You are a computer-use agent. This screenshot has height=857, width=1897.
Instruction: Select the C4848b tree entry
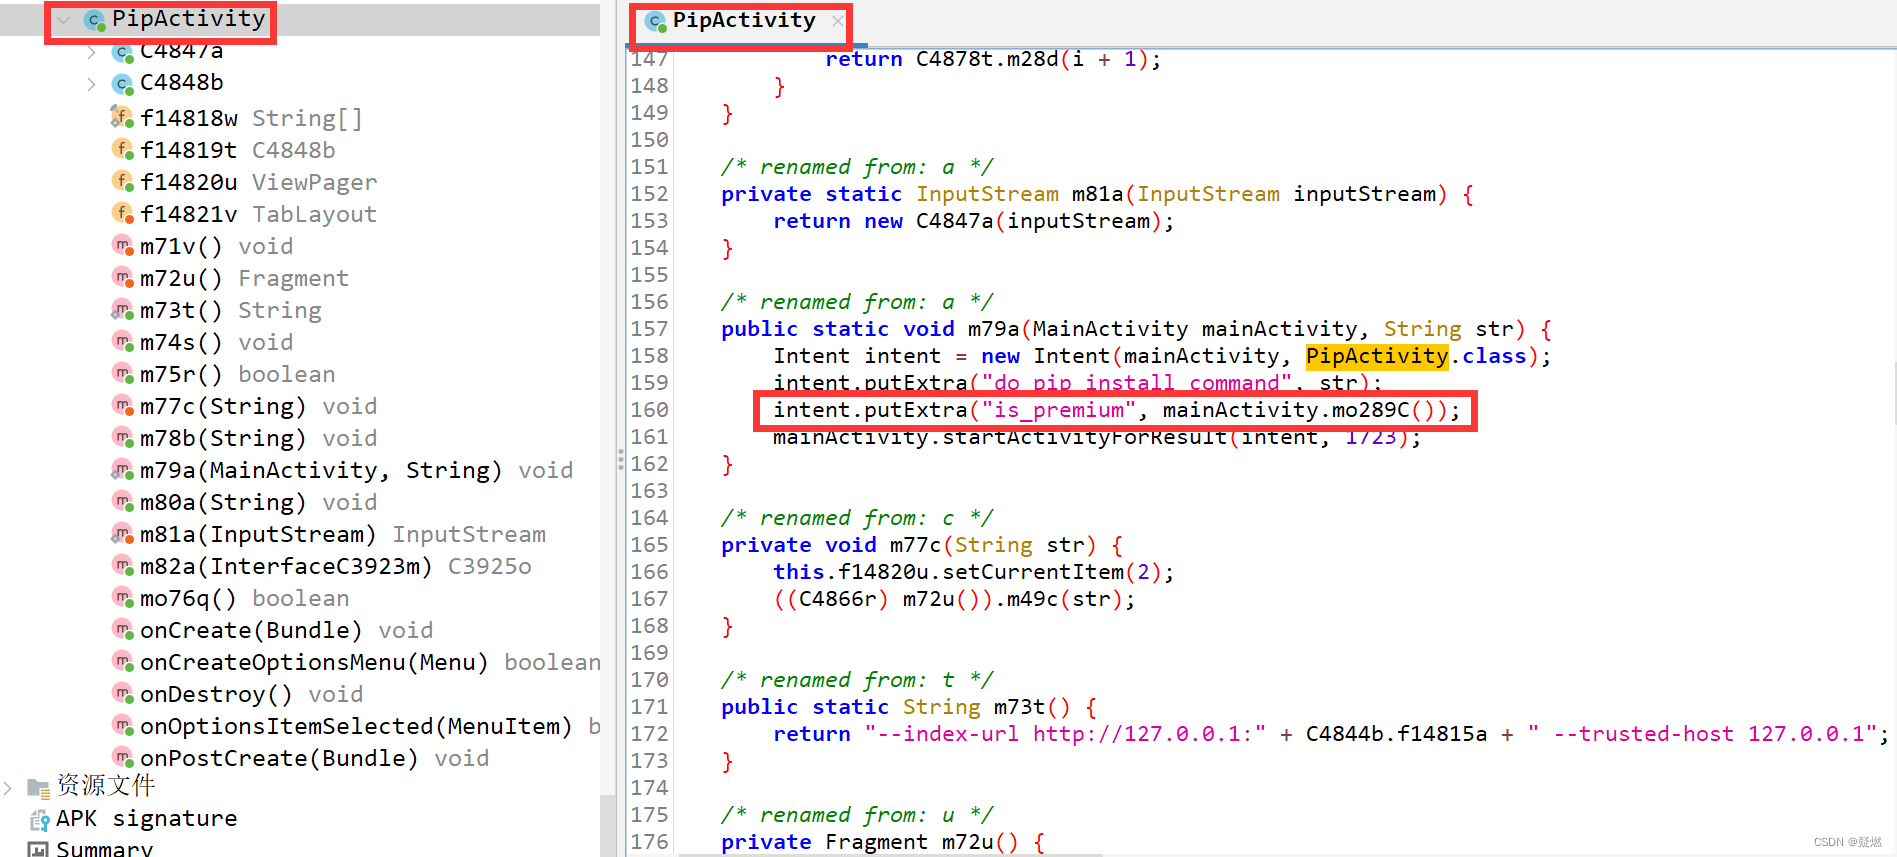[x=181, y=83]
